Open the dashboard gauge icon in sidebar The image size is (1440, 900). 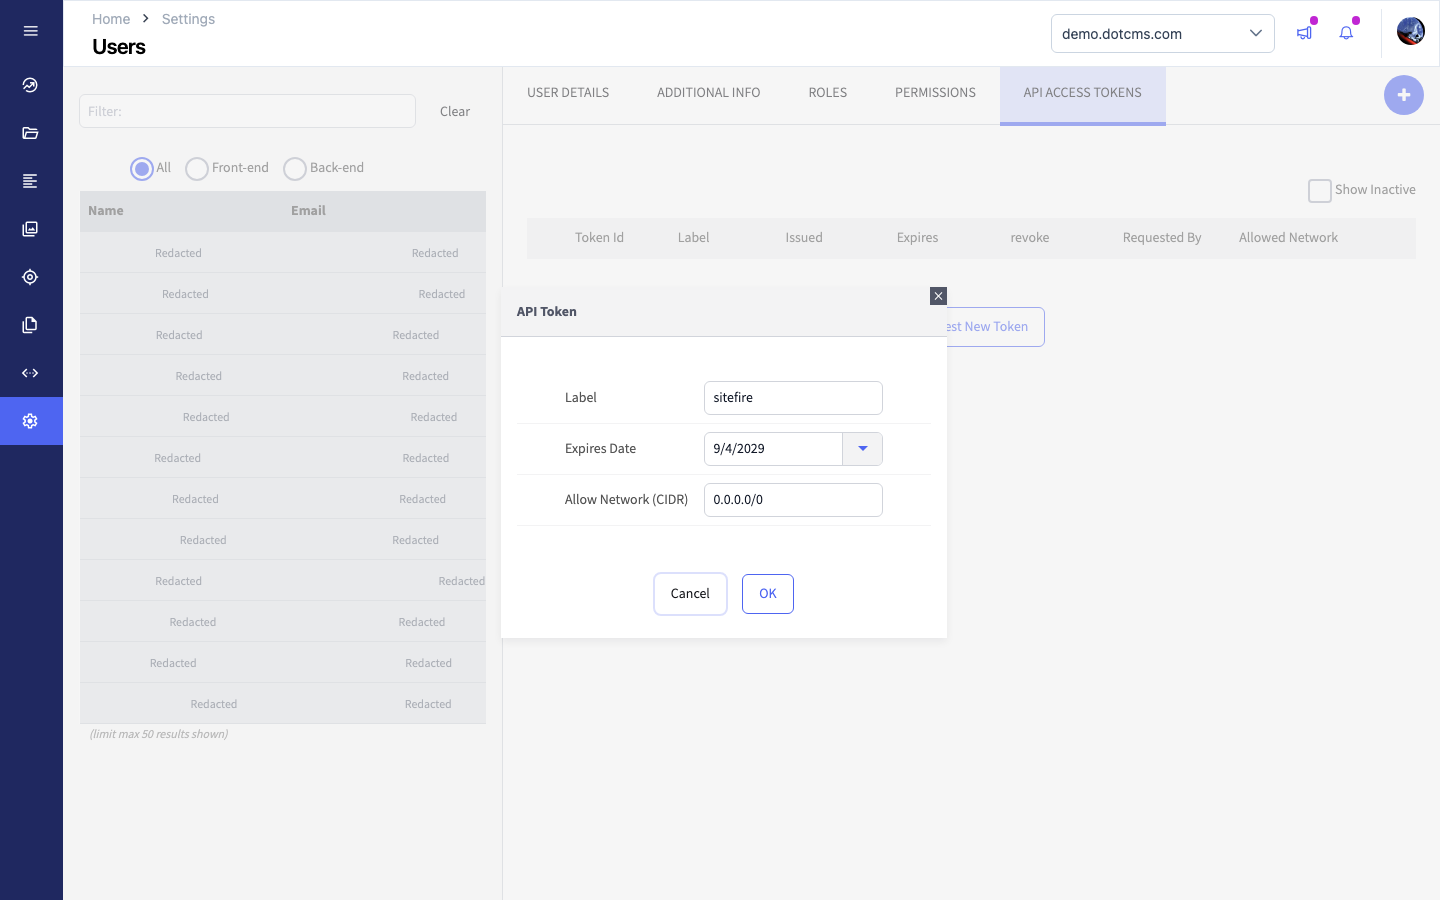tap(31, 85)
